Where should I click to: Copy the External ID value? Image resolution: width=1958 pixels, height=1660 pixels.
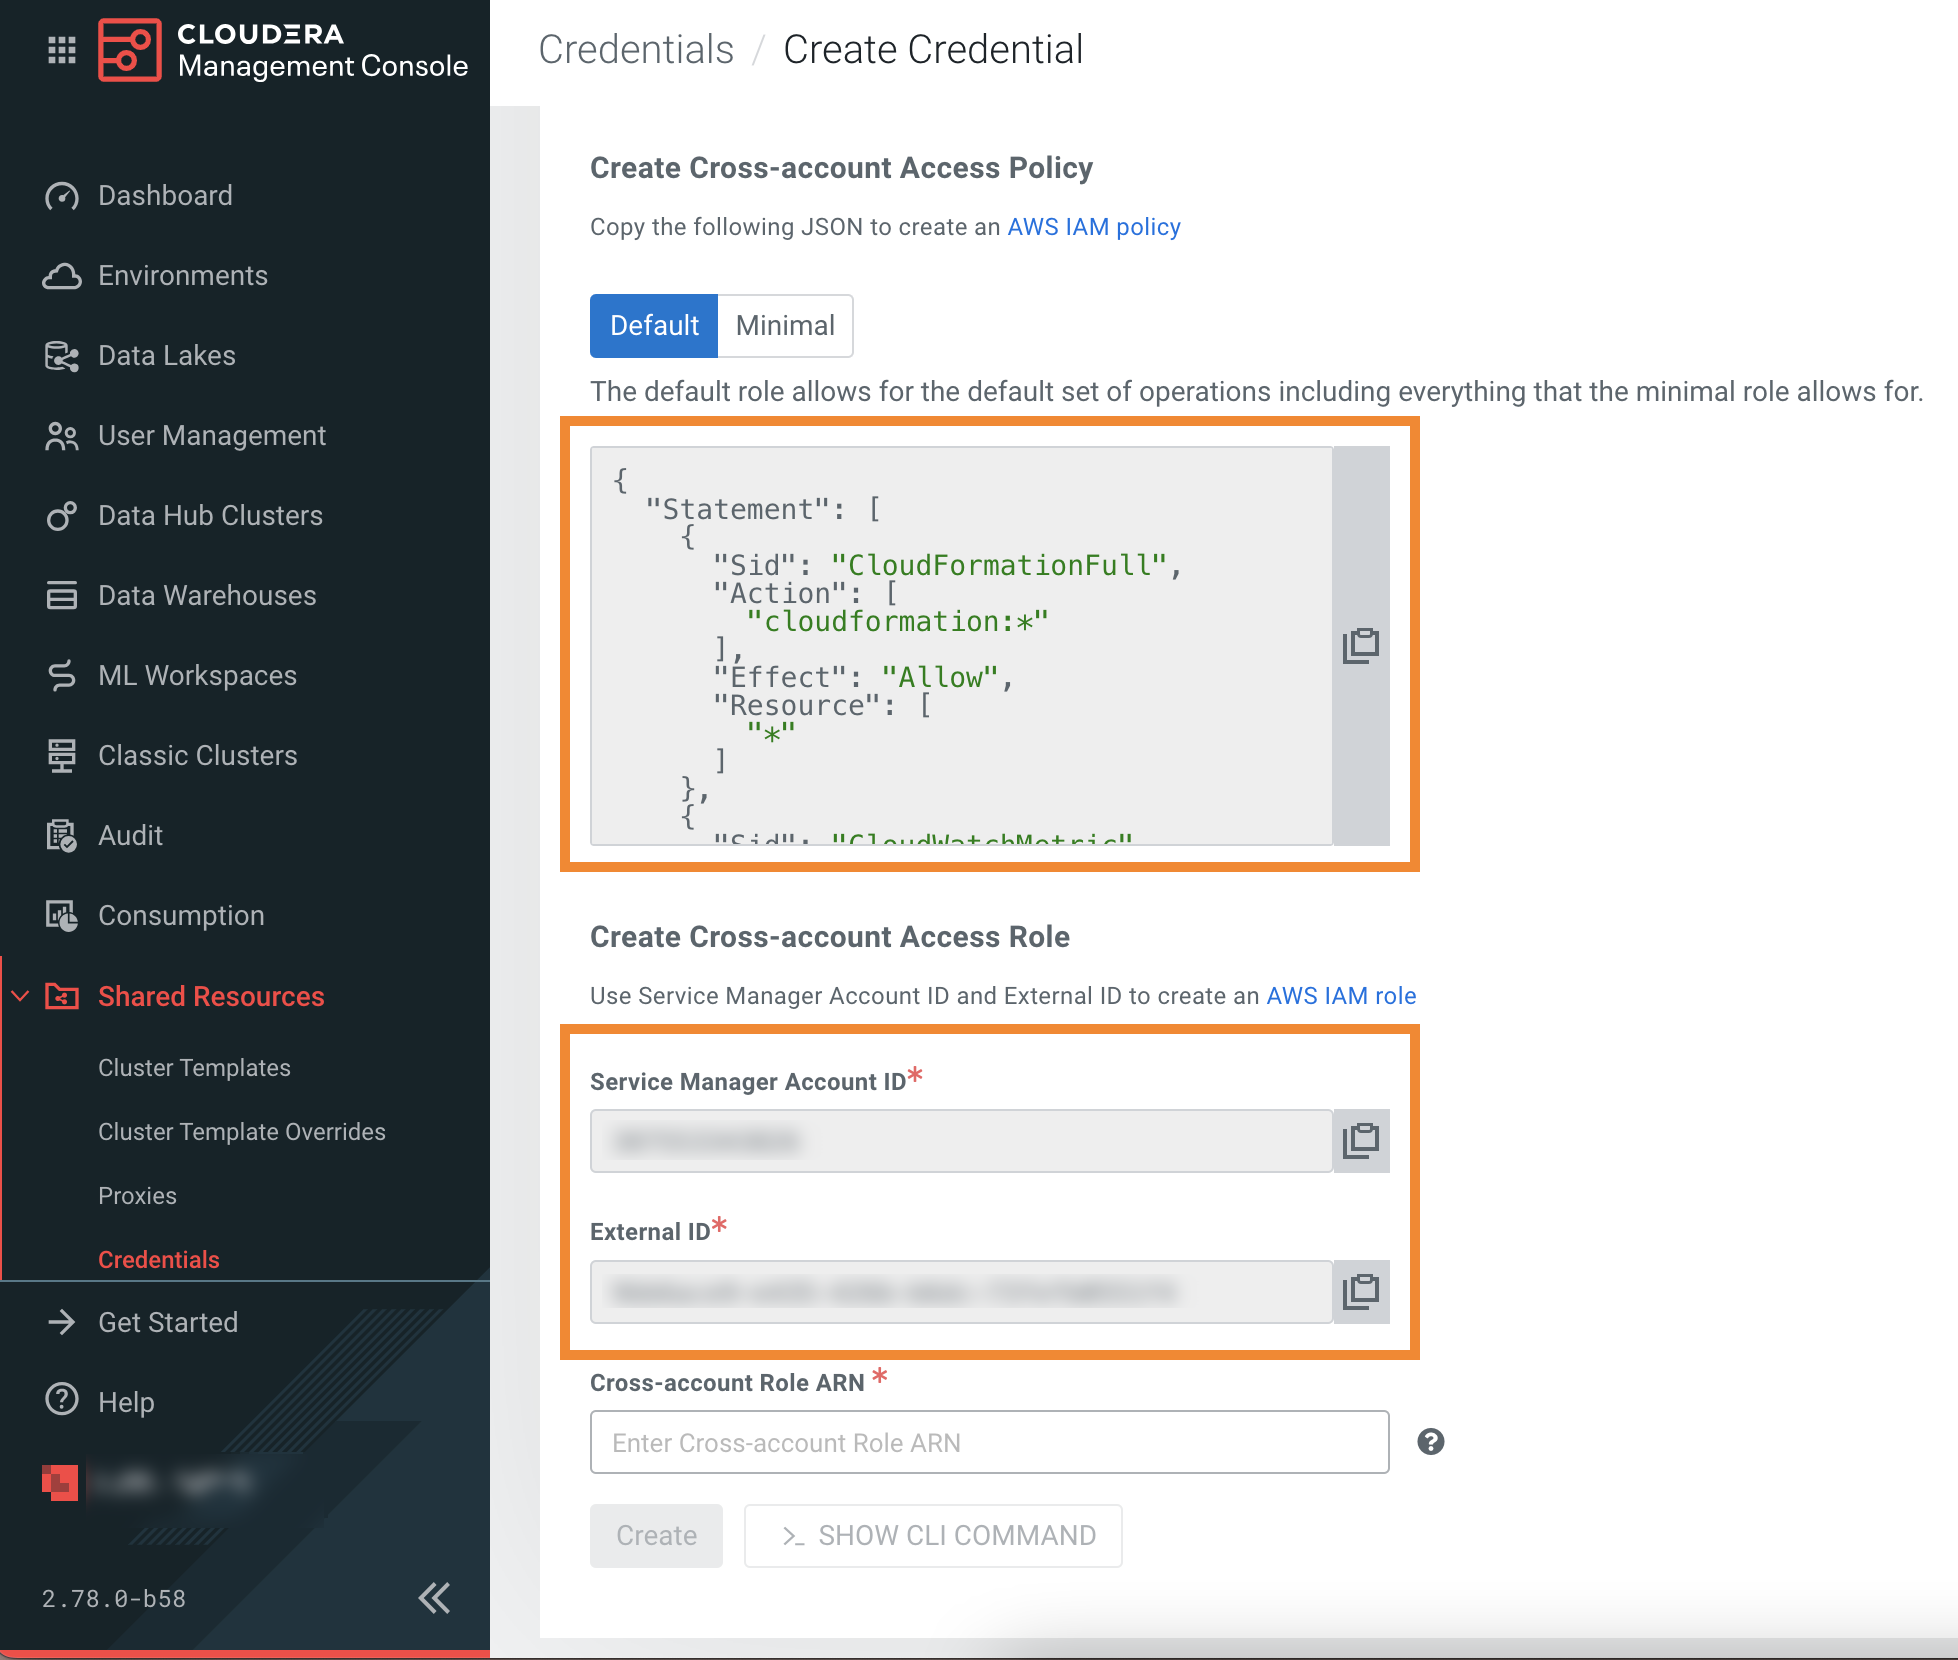click(x=1360, y=1291)
